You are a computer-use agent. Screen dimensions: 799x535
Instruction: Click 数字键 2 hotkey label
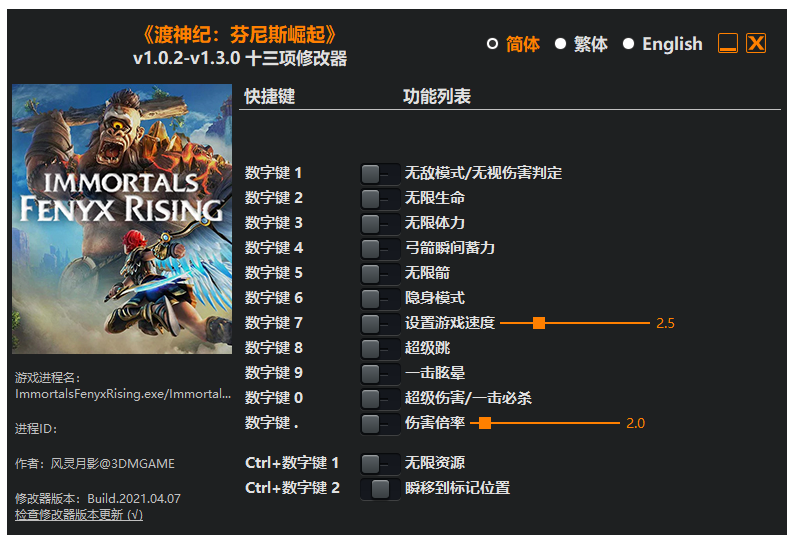(x=274, y=198)
